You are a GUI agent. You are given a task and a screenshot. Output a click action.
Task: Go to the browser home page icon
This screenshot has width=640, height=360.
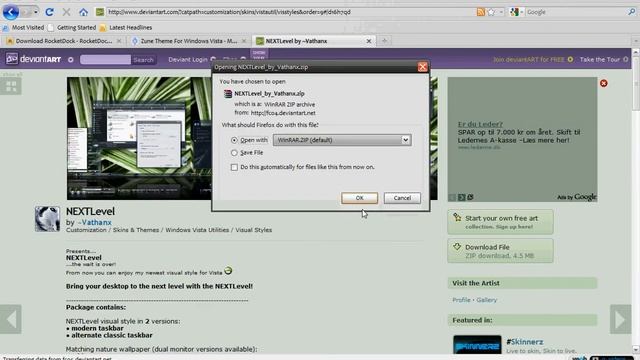[83, 12]
